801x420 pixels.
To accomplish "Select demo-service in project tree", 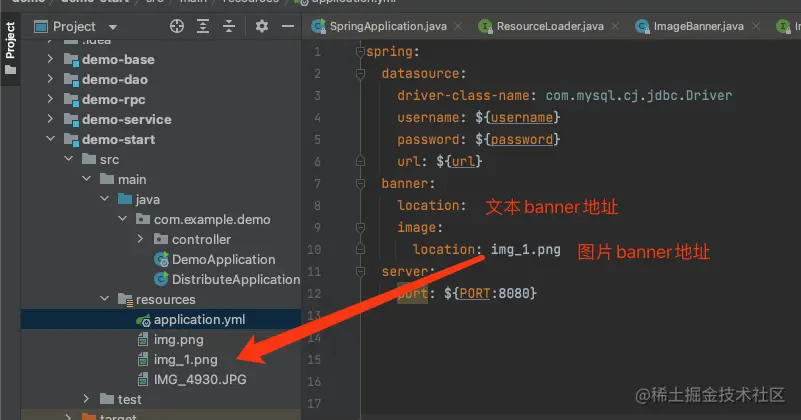I will (127, 119).
